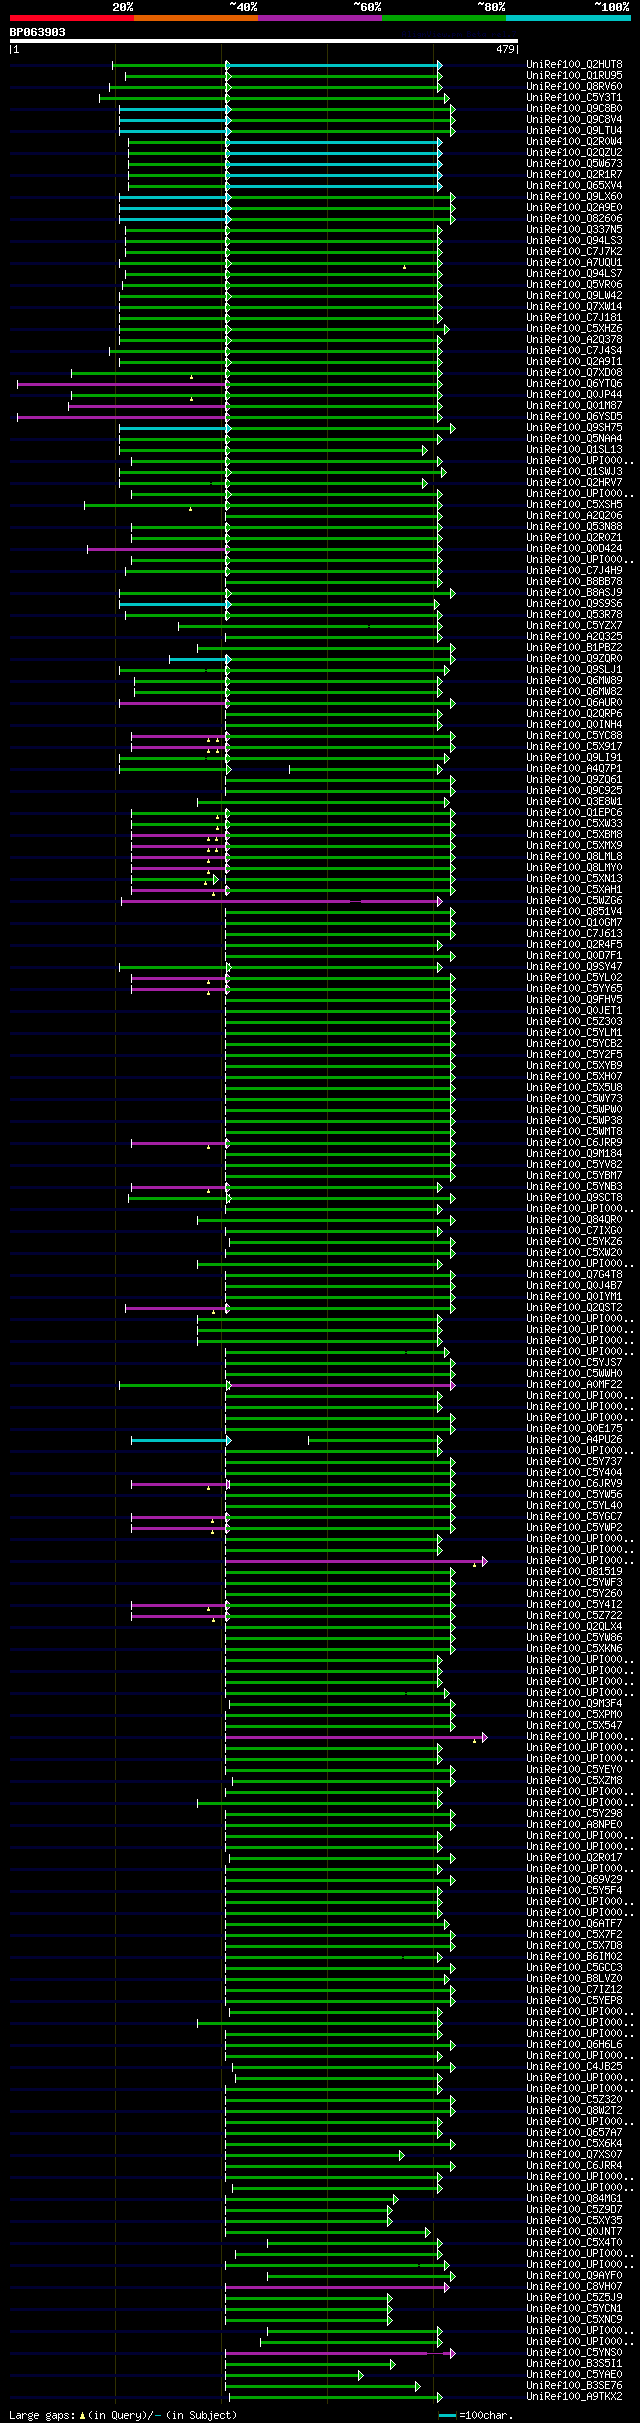Select label UniRef100_Q6YTQ6
This screenshot has height=2423, width=640.
574,384
